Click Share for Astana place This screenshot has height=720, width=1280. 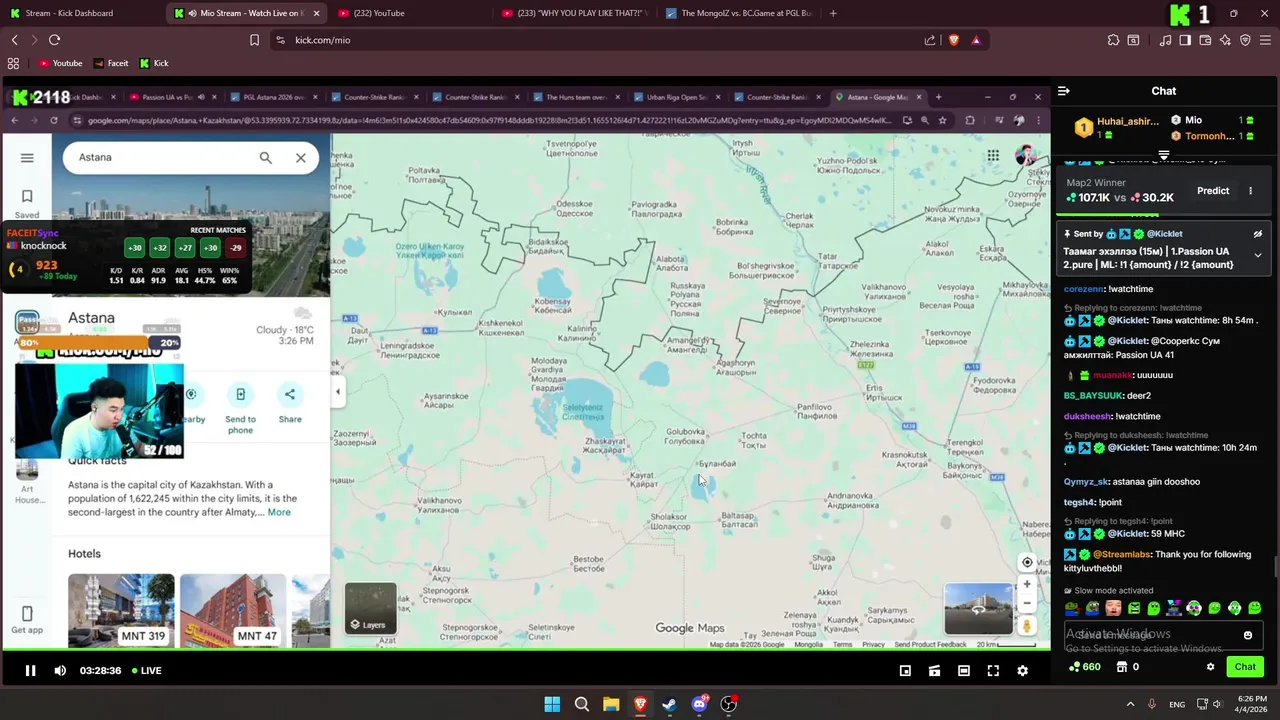click(290, 404)
